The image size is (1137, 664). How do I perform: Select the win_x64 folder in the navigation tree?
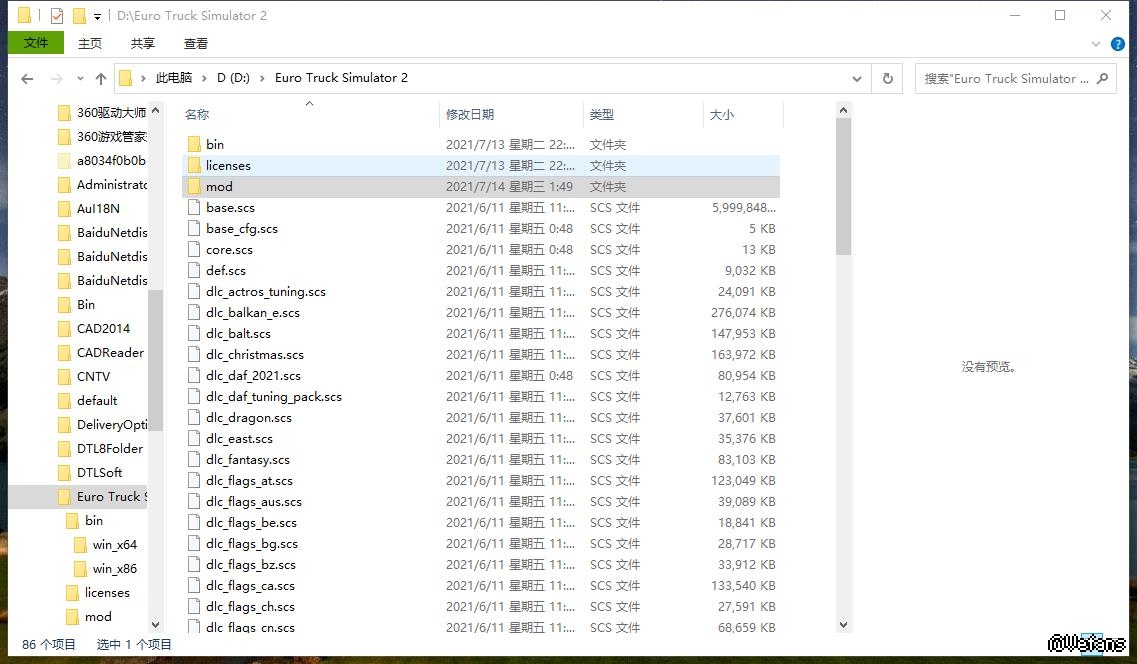click(x=114, y=545)
